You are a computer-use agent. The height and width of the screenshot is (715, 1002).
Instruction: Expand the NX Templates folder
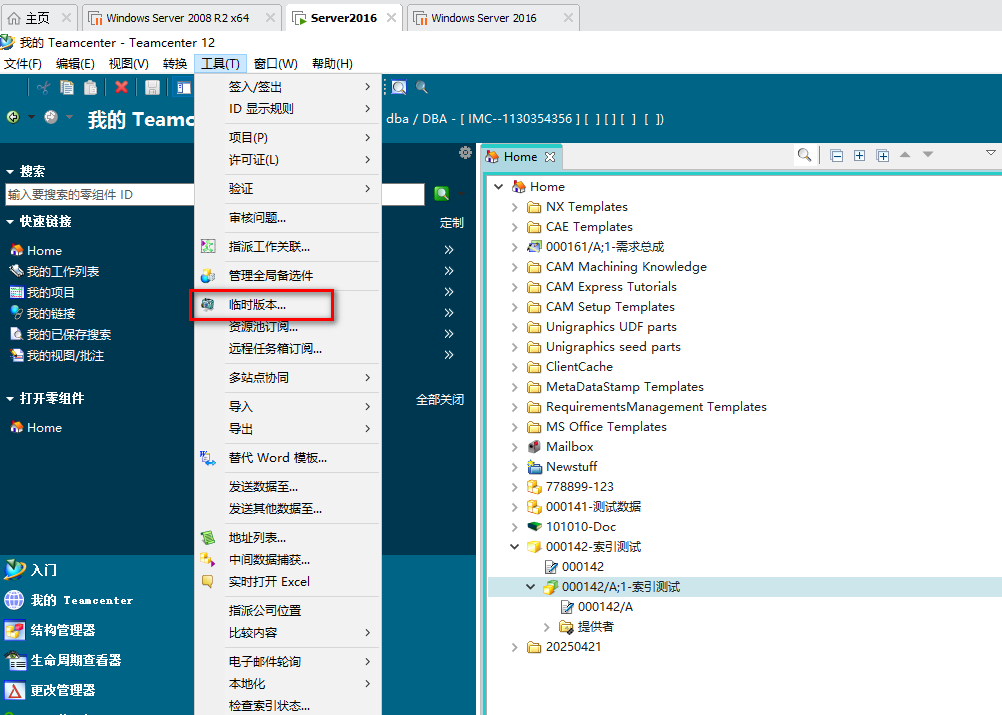click(x=515, y=207)
